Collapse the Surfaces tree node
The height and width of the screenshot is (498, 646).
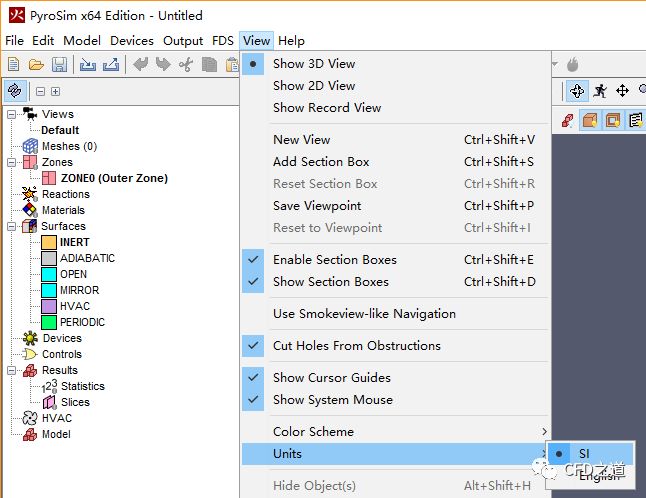pos(11,227)
